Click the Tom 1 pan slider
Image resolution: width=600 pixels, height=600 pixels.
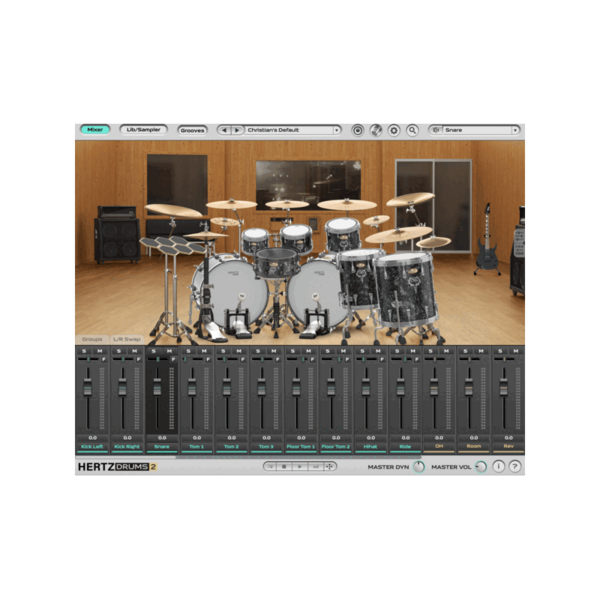[x=193, y=359]
